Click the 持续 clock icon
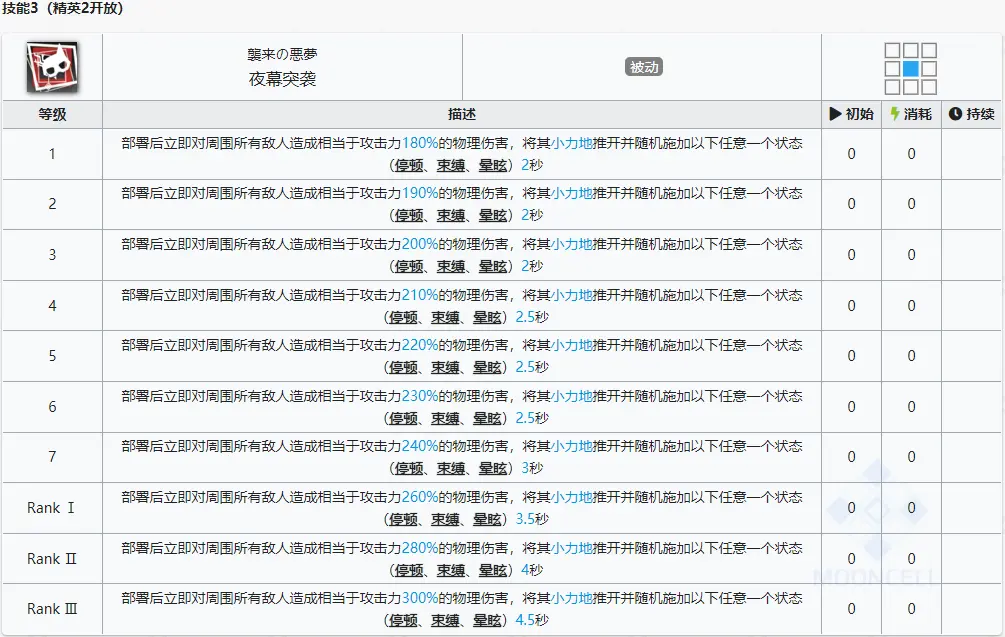This screenshot has width=1005, height=637. click(x=955, y=114)
